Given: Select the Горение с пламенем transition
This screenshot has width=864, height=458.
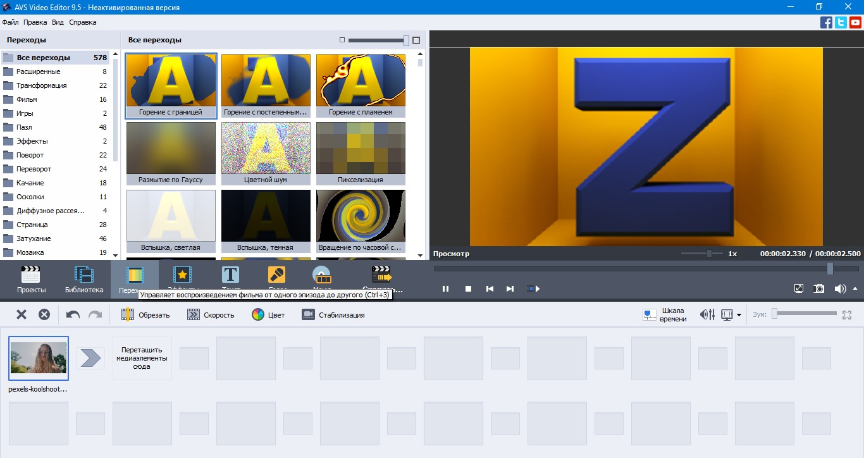Looking at the screenshot, I should (360, 85).
